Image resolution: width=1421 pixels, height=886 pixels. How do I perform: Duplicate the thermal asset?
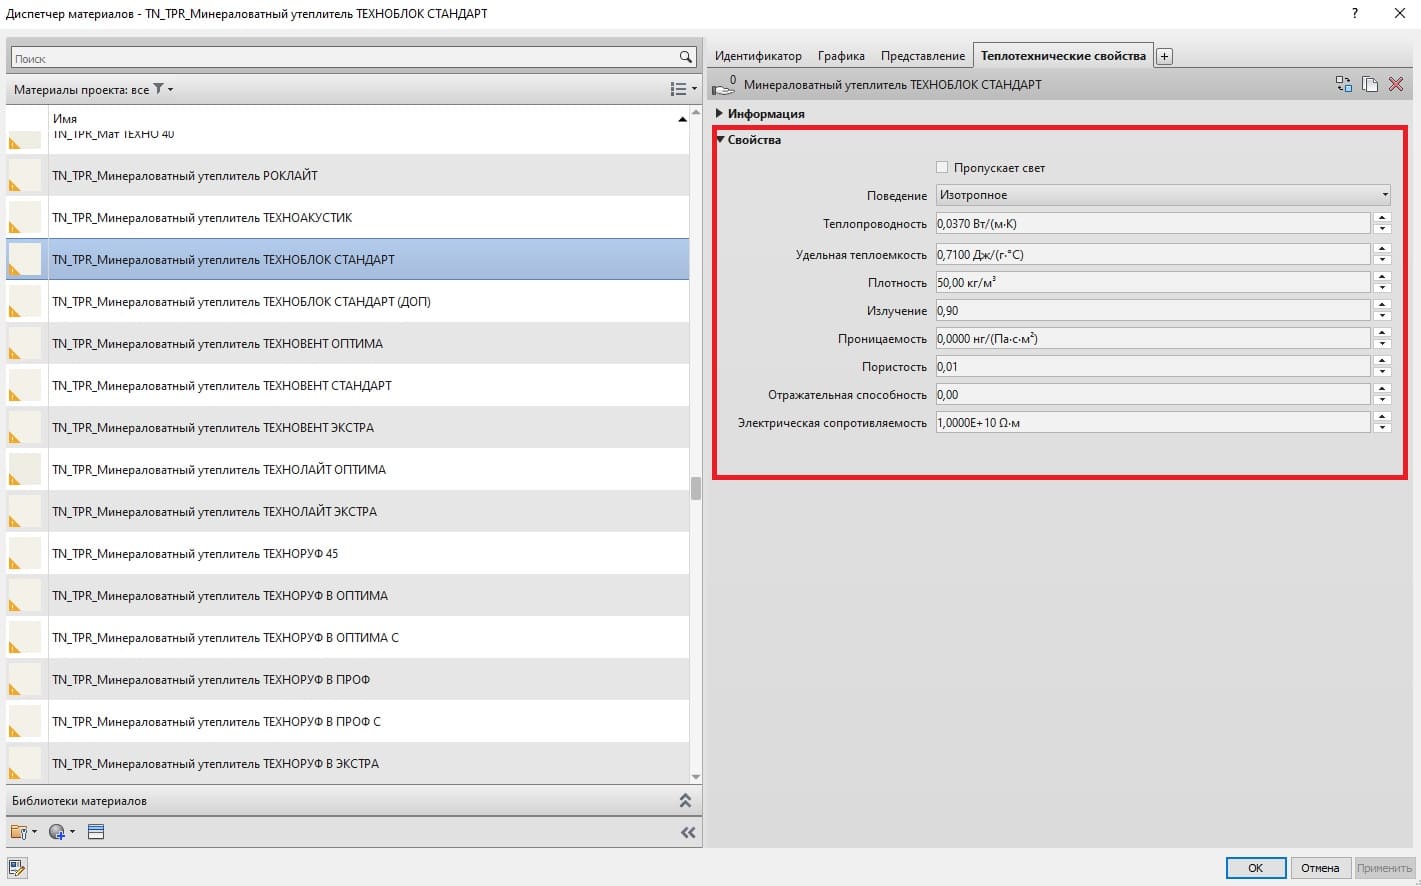point(1370,85)
